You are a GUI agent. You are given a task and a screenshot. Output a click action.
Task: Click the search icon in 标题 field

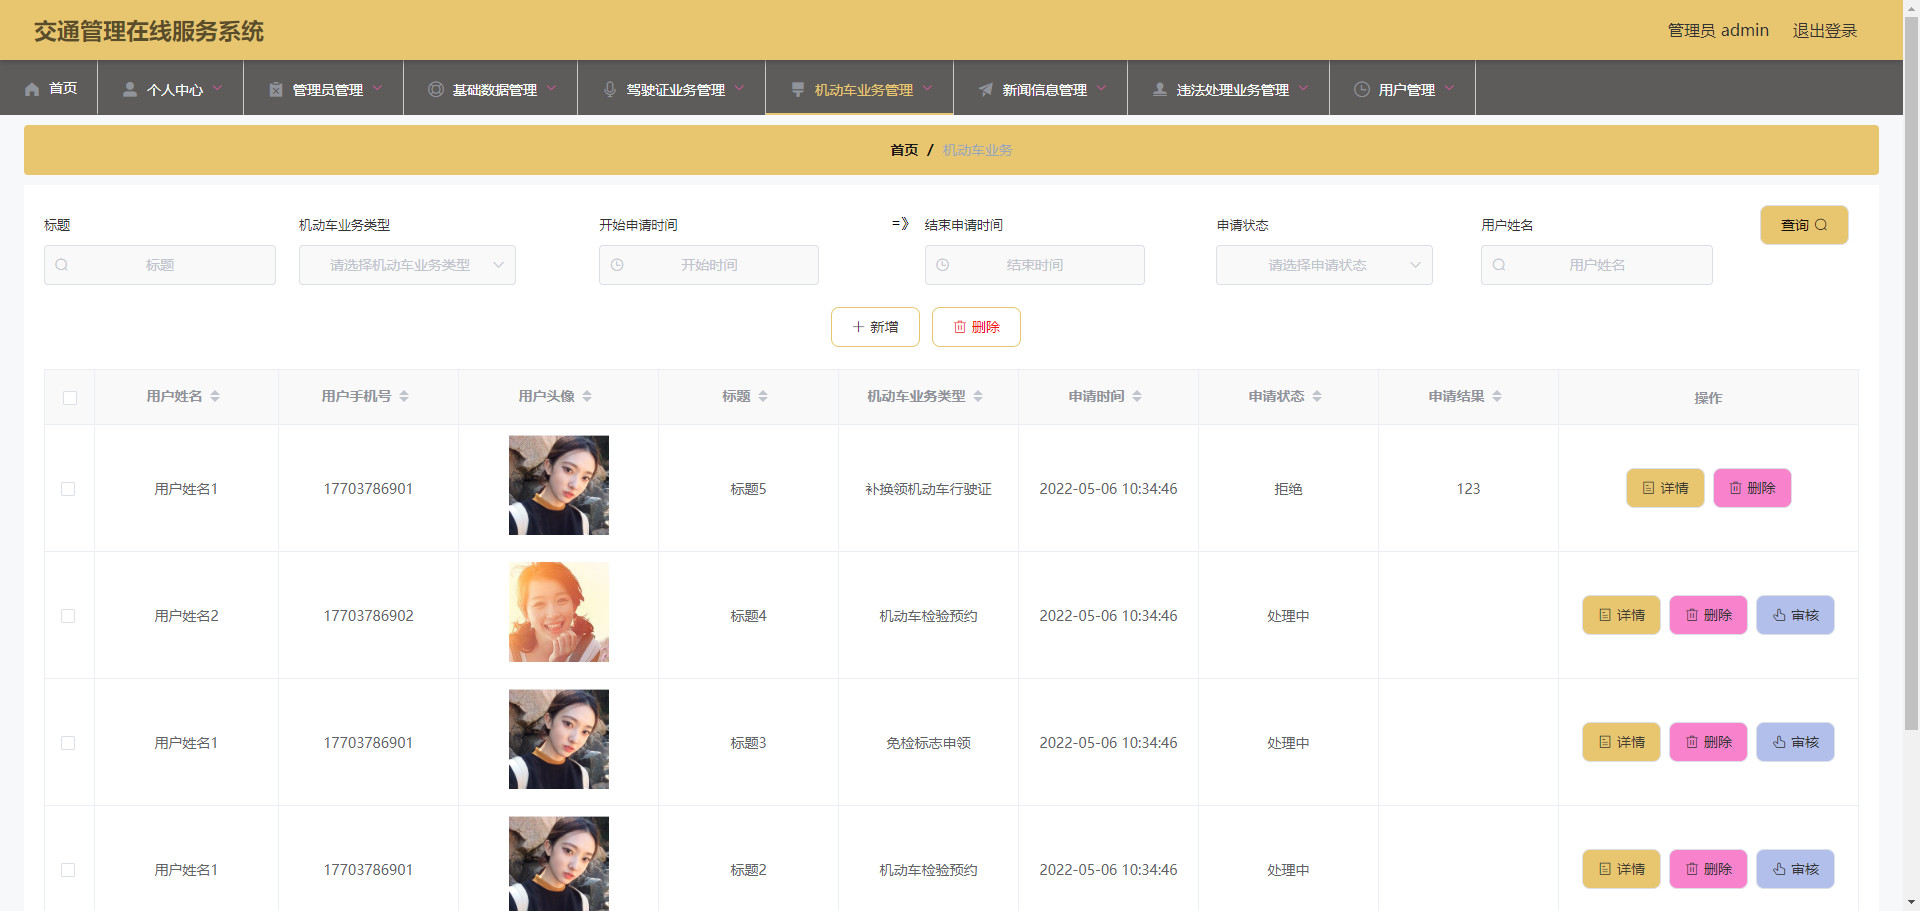tap(62, 265)
